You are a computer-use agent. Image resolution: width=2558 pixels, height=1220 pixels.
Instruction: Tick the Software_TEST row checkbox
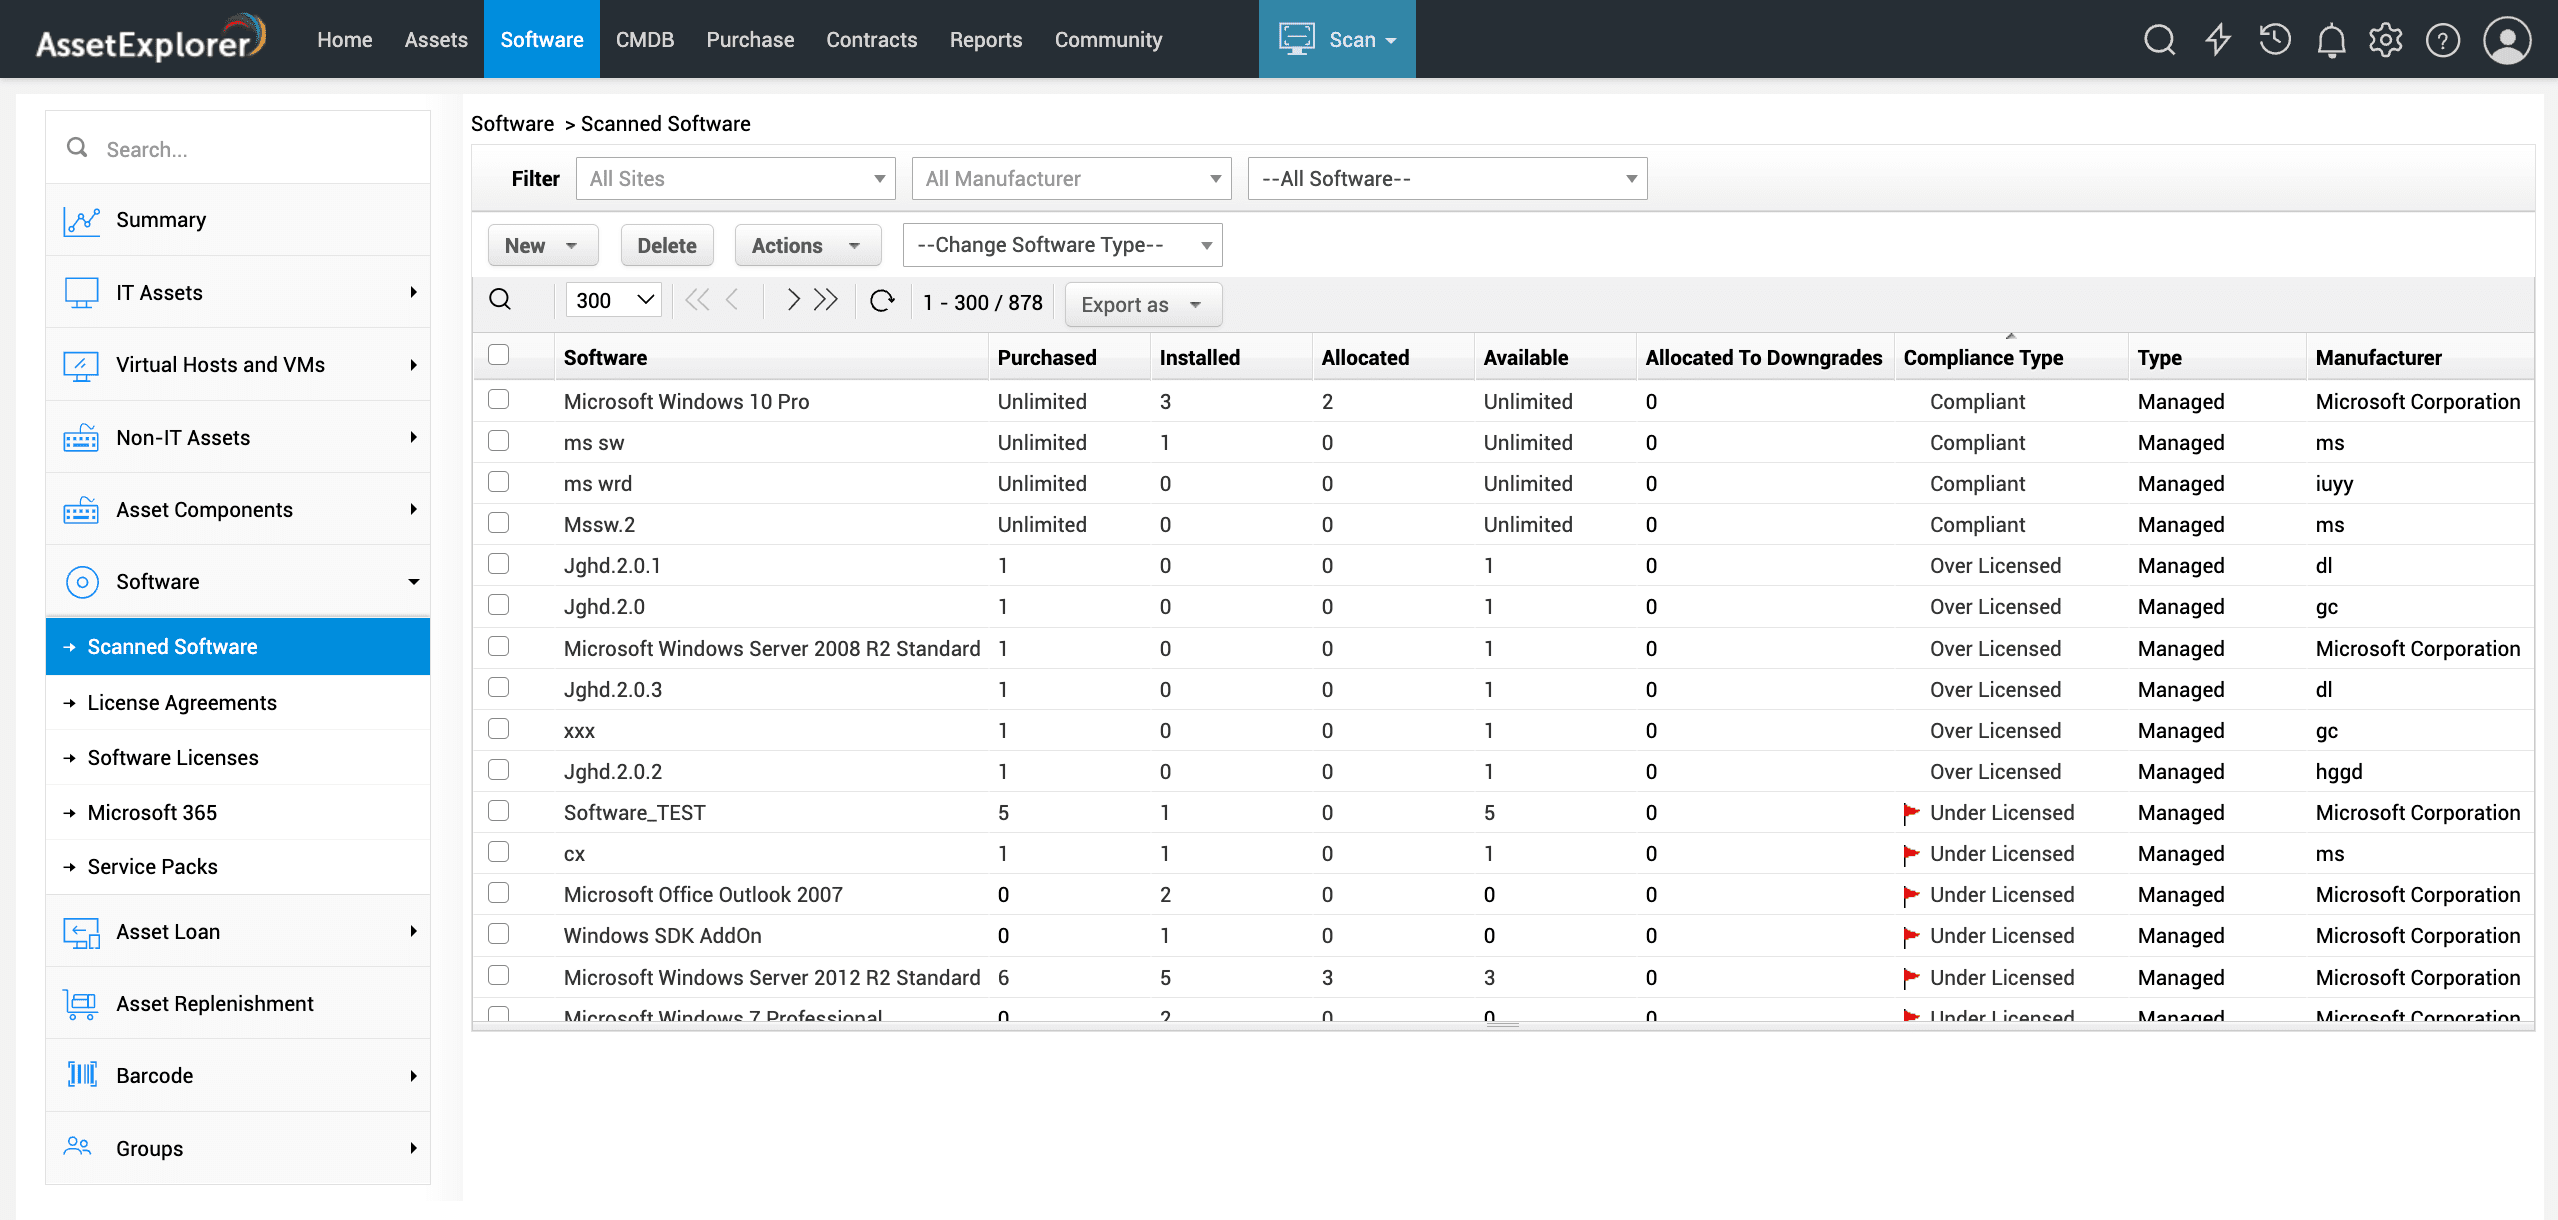tap(498, 811)
